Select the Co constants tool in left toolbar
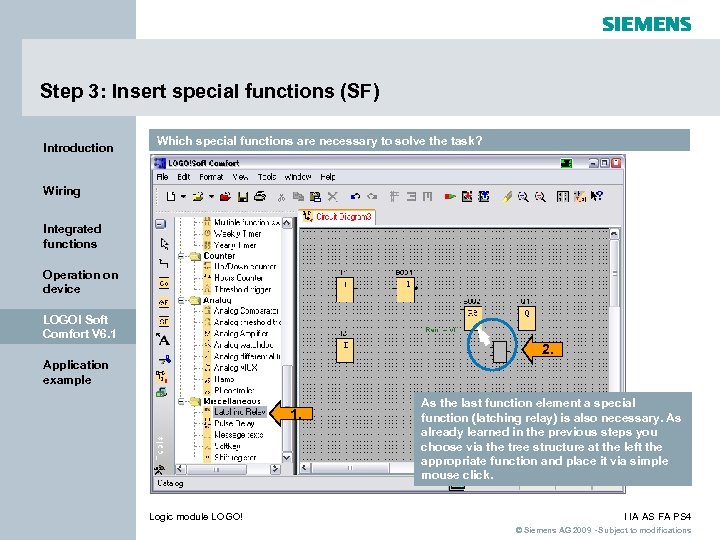Screen dimensions: 720x540 click(x=164, y=283)
